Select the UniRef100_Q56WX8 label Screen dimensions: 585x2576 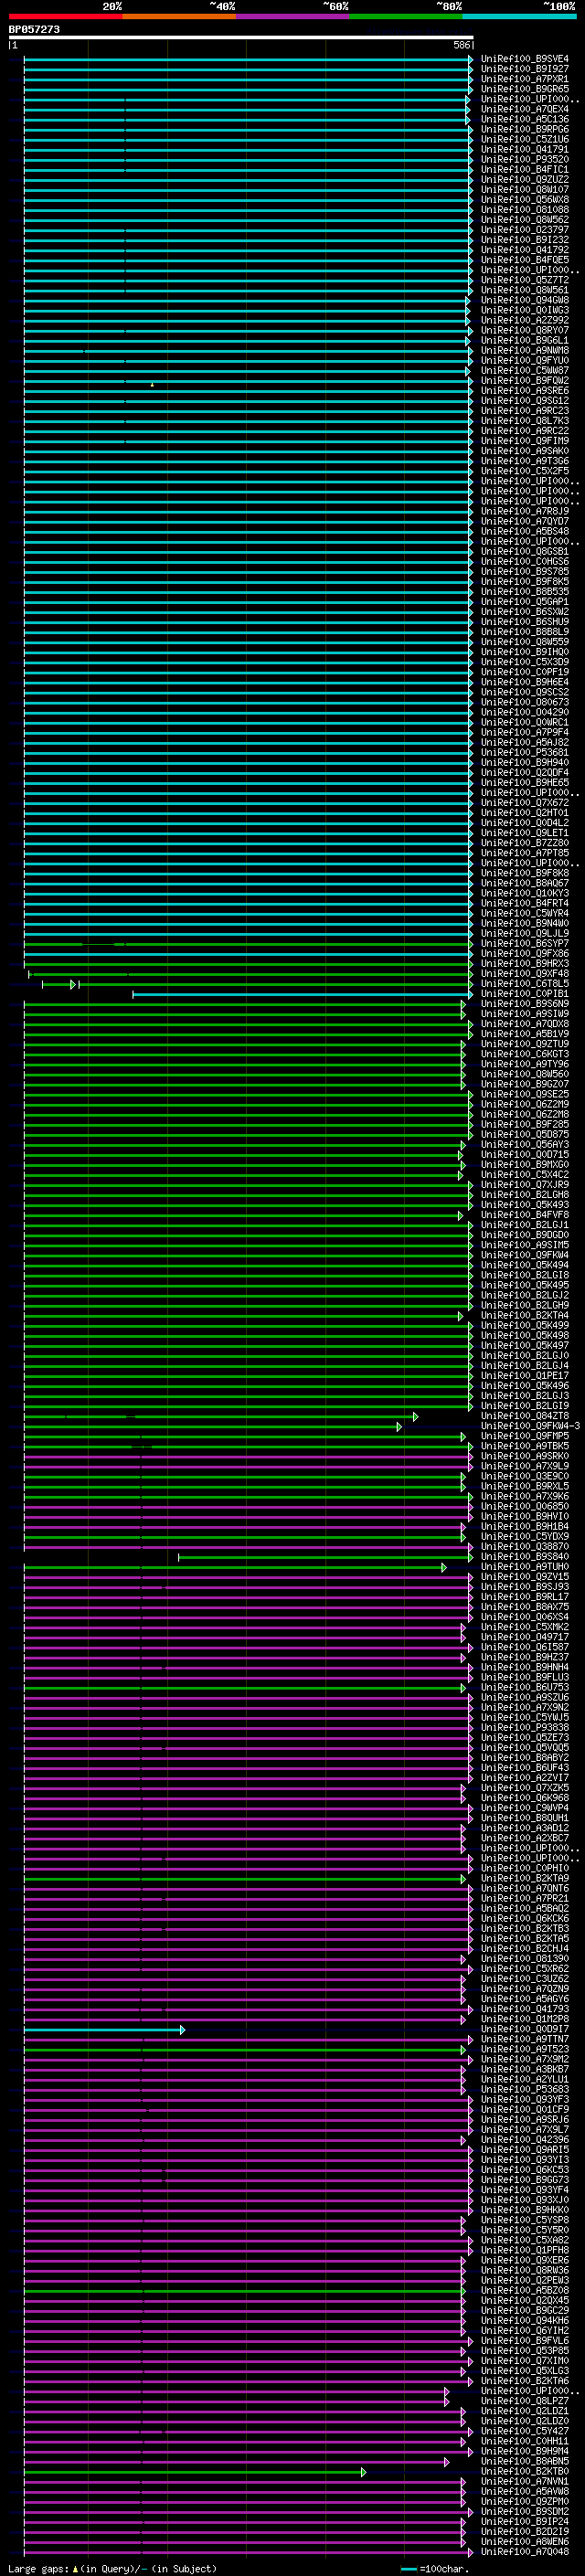(524, 199)
